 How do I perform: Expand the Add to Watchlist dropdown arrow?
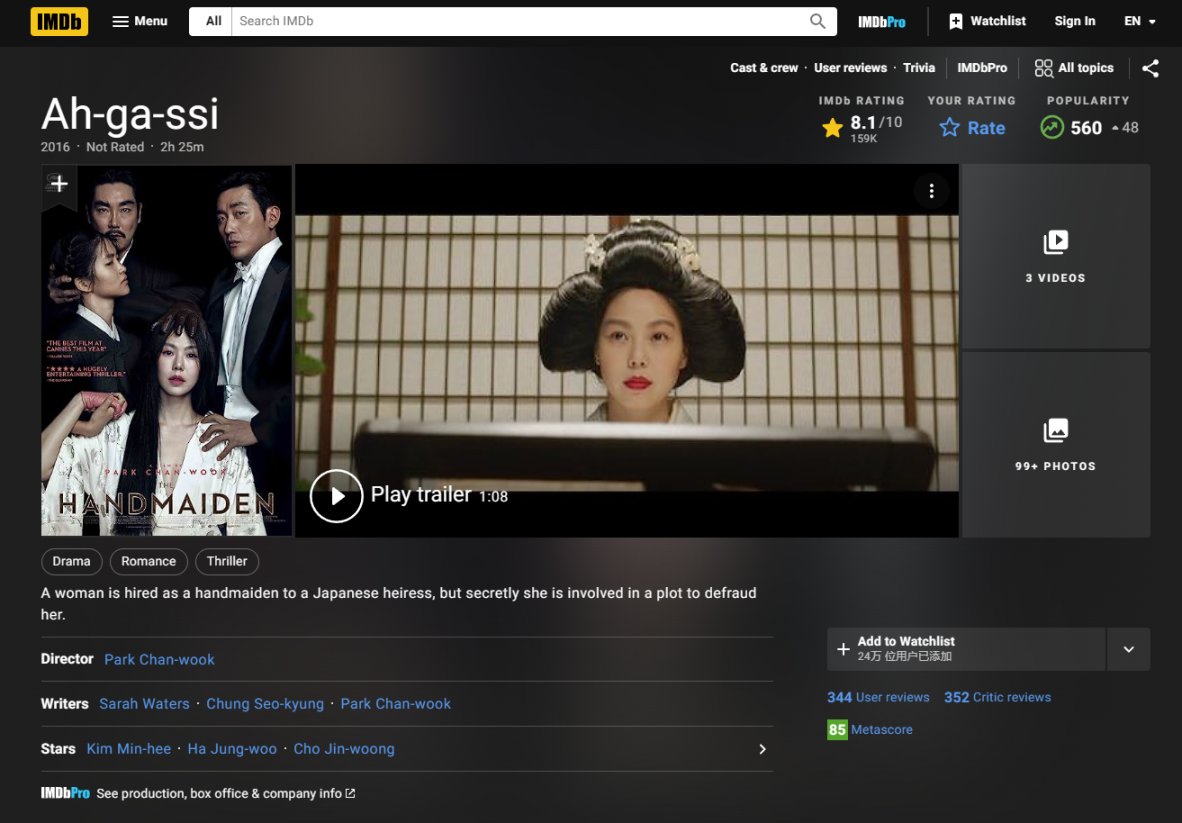pyautogui.click(x=1128, y=649)
